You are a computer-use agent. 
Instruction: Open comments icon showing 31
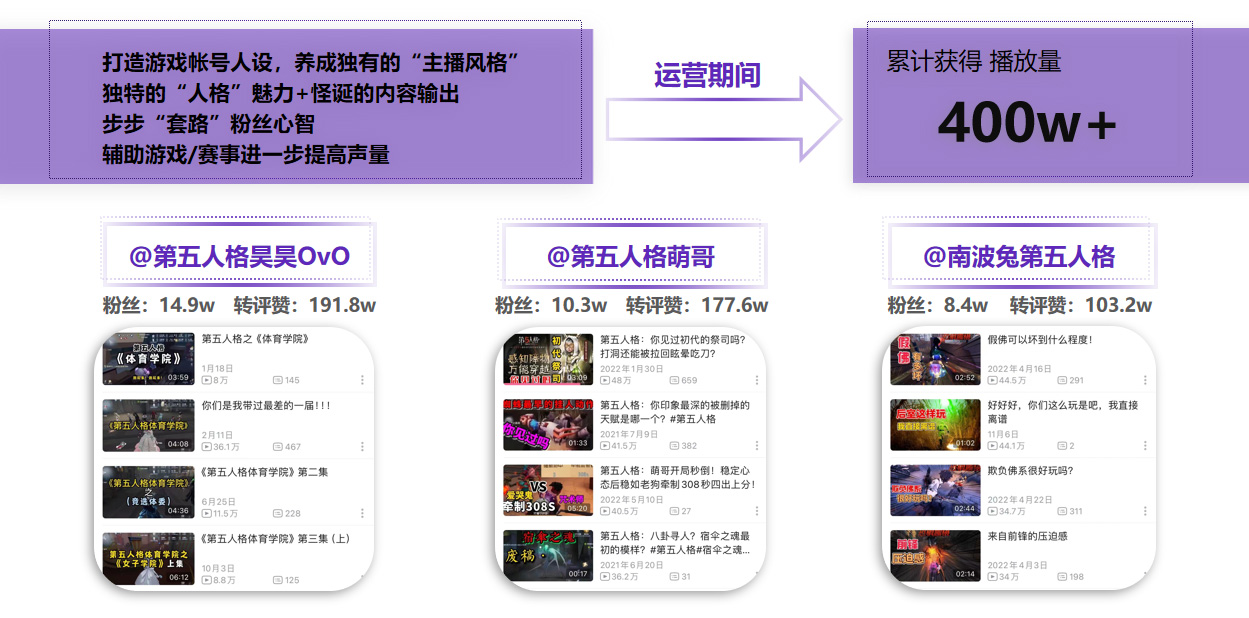point(675,577)
